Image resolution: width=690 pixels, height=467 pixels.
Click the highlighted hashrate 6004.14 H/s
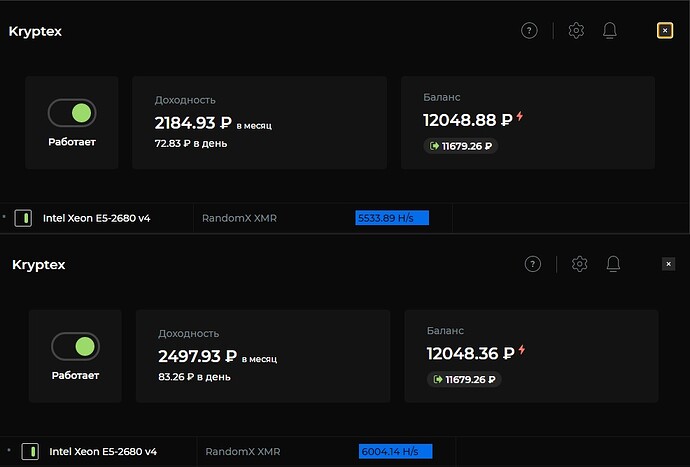[x=396, y=451]
